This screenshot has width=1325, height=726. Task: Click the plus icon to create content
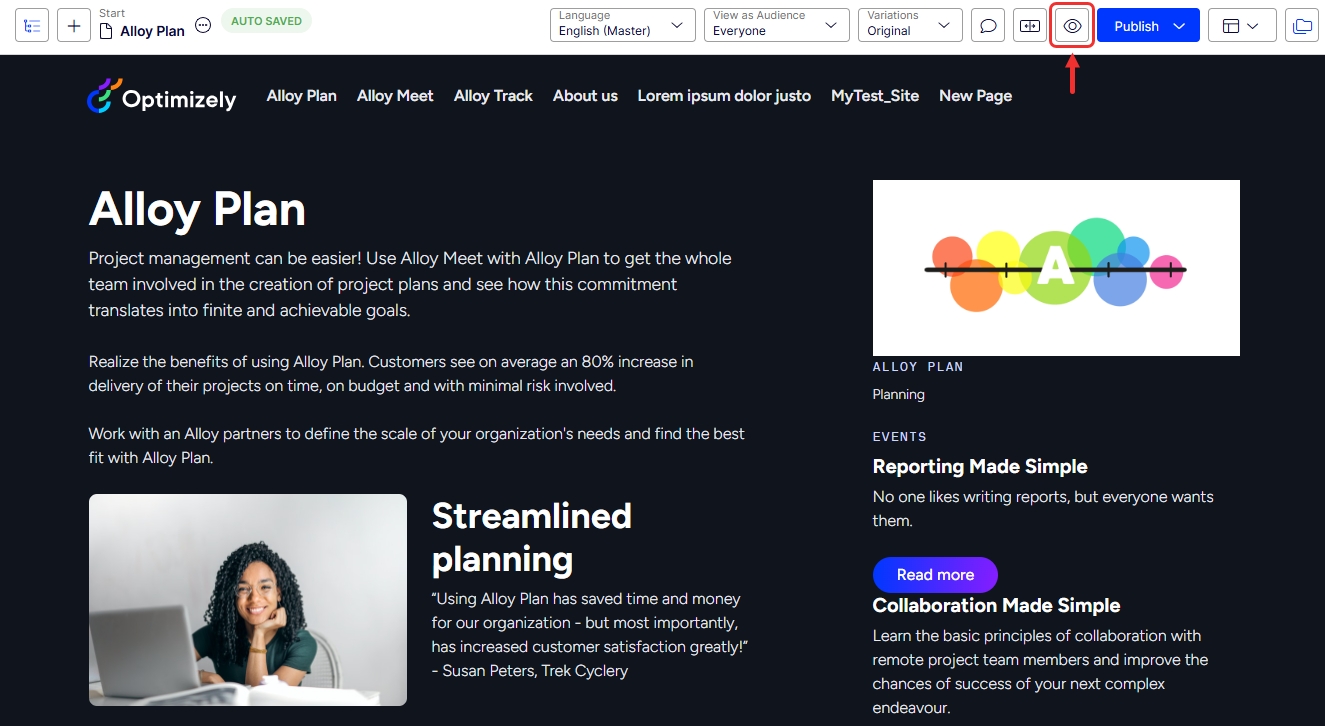coord(74,25)
